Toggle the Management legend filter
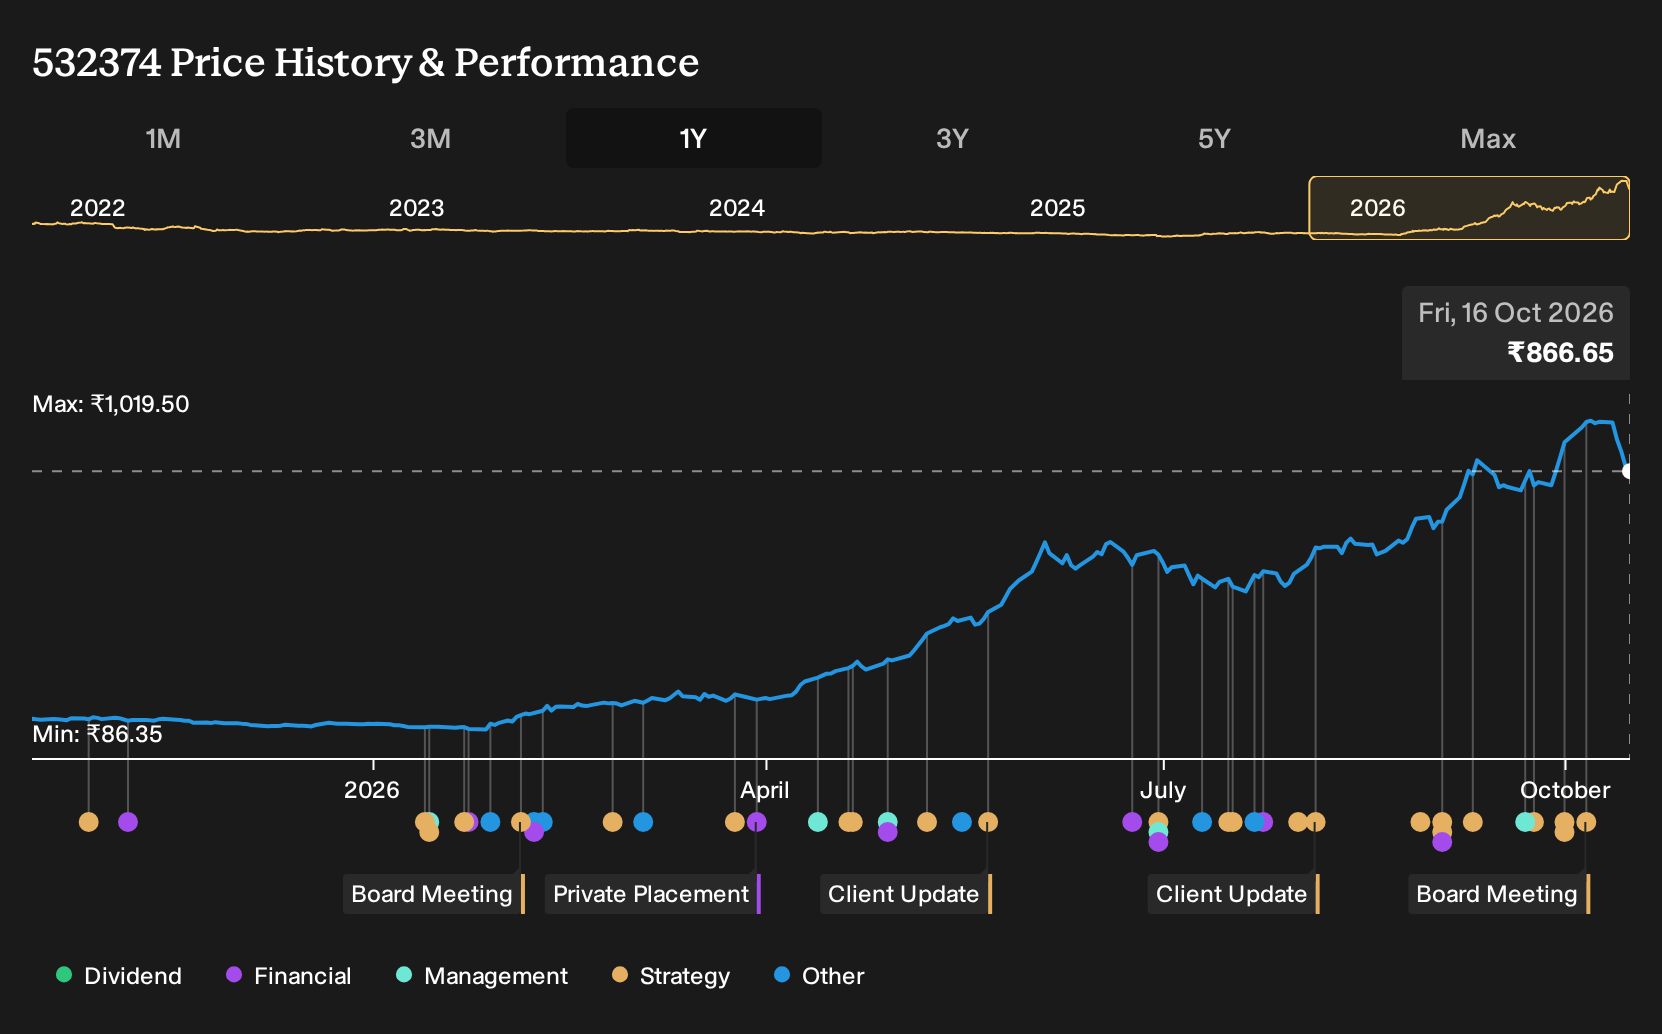 pyautogui.click(x=482, y=976)
